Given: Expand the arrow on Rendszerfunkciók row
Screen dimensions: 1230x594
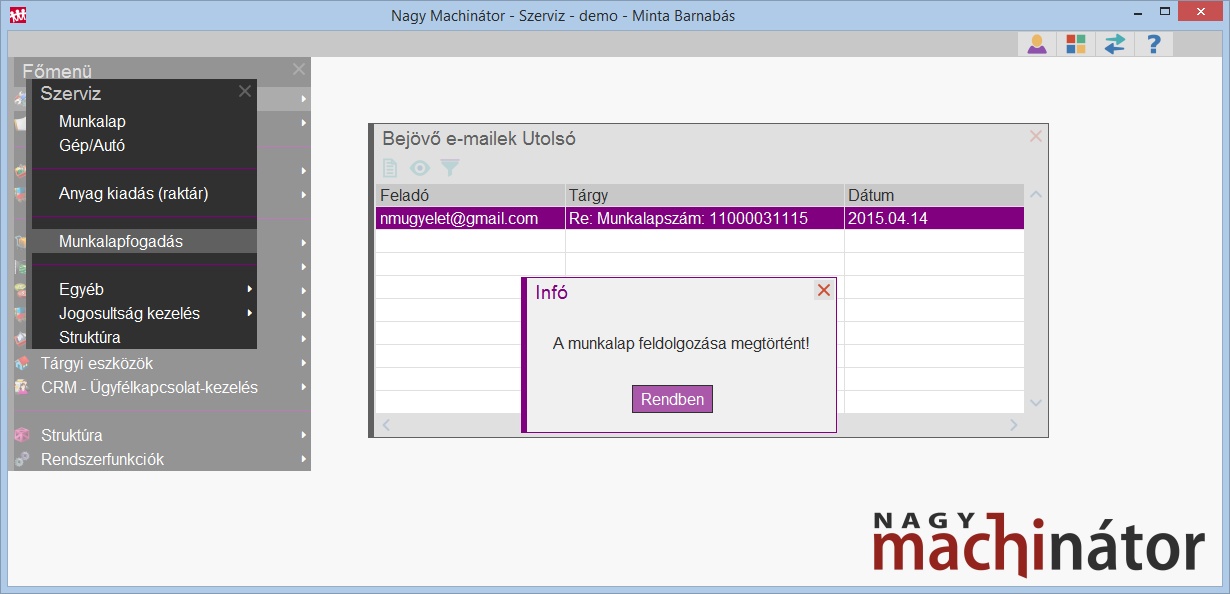Looking at the screenshot, I should tap(303, 459).
